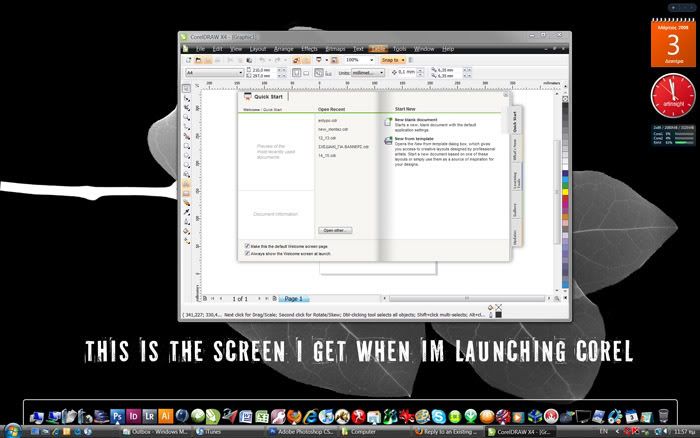Viewport: 700px width, 438px height.
Task: Open the File menu
Action: tap(200, 49)
